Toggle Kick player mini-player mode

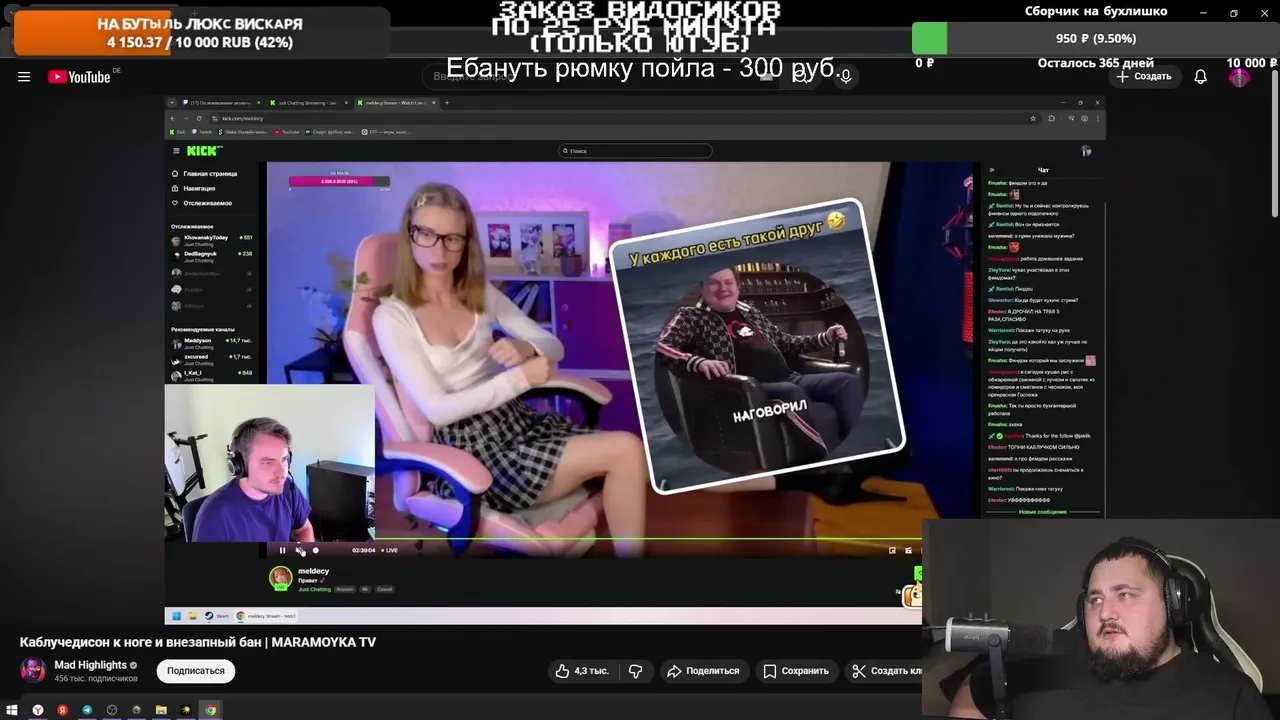(x=892, y=550)
